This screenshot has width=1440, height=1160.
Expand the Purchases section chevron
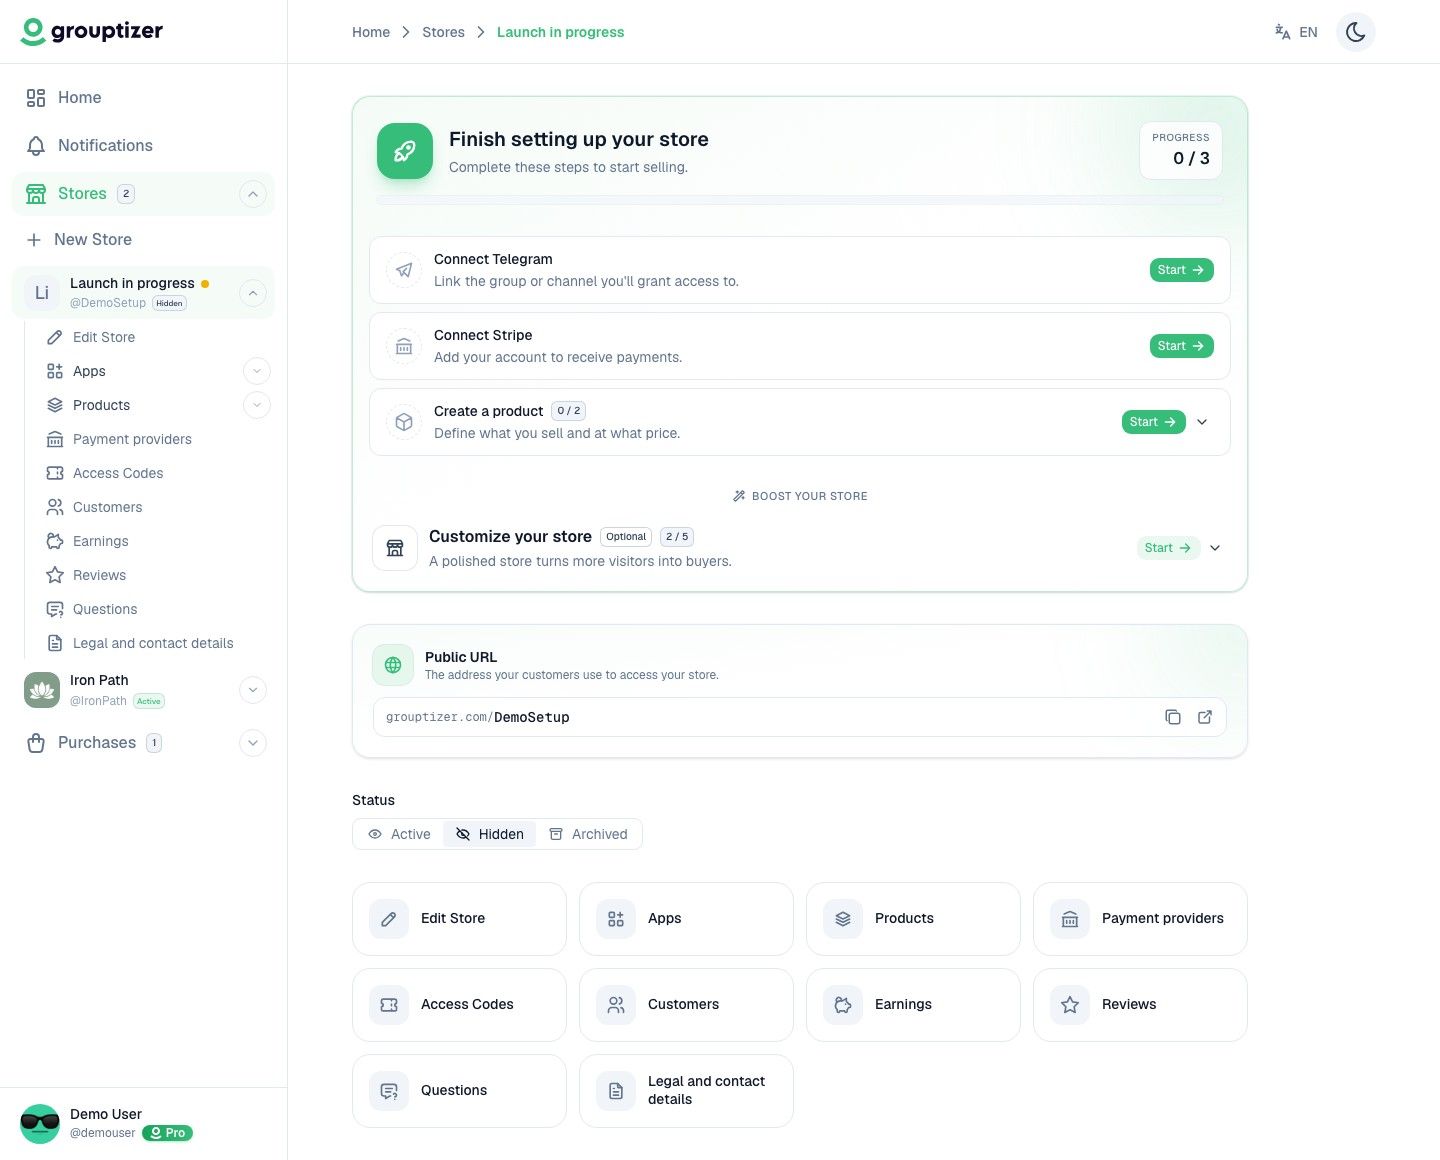pyautogui.click(x=253, y=743)
